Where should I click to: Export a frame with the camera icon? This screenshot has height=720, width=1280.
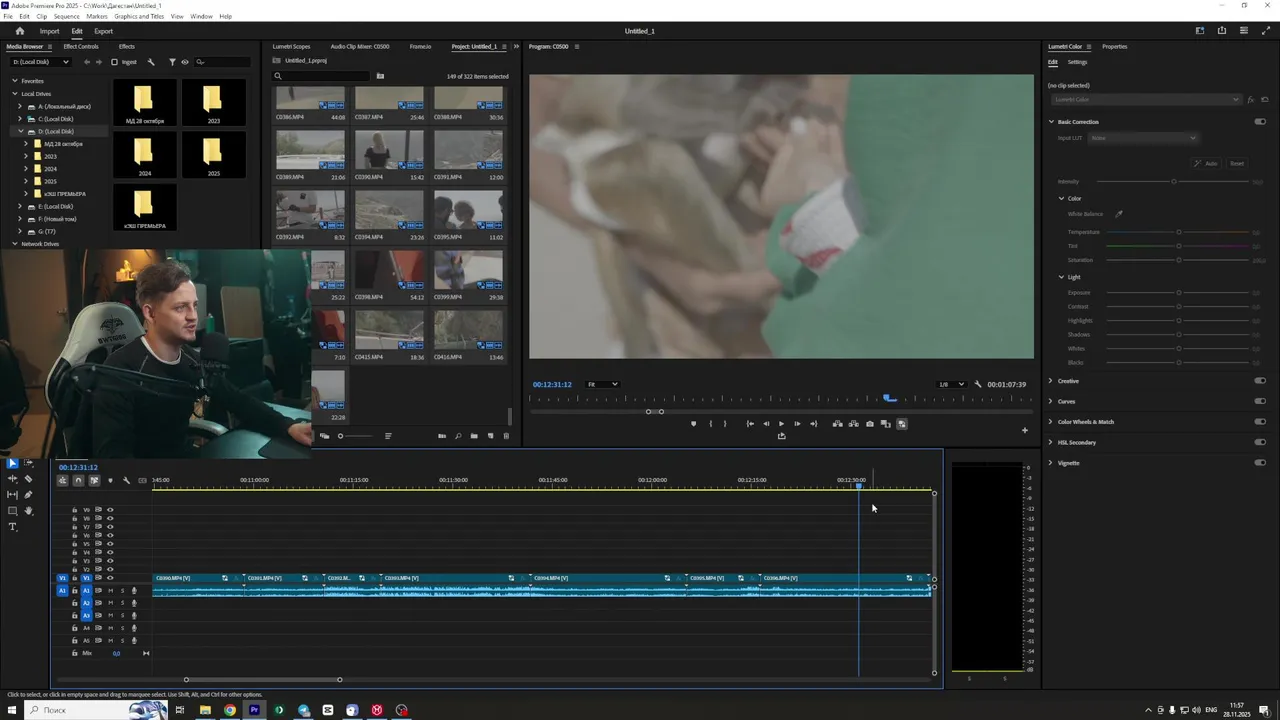869,424
